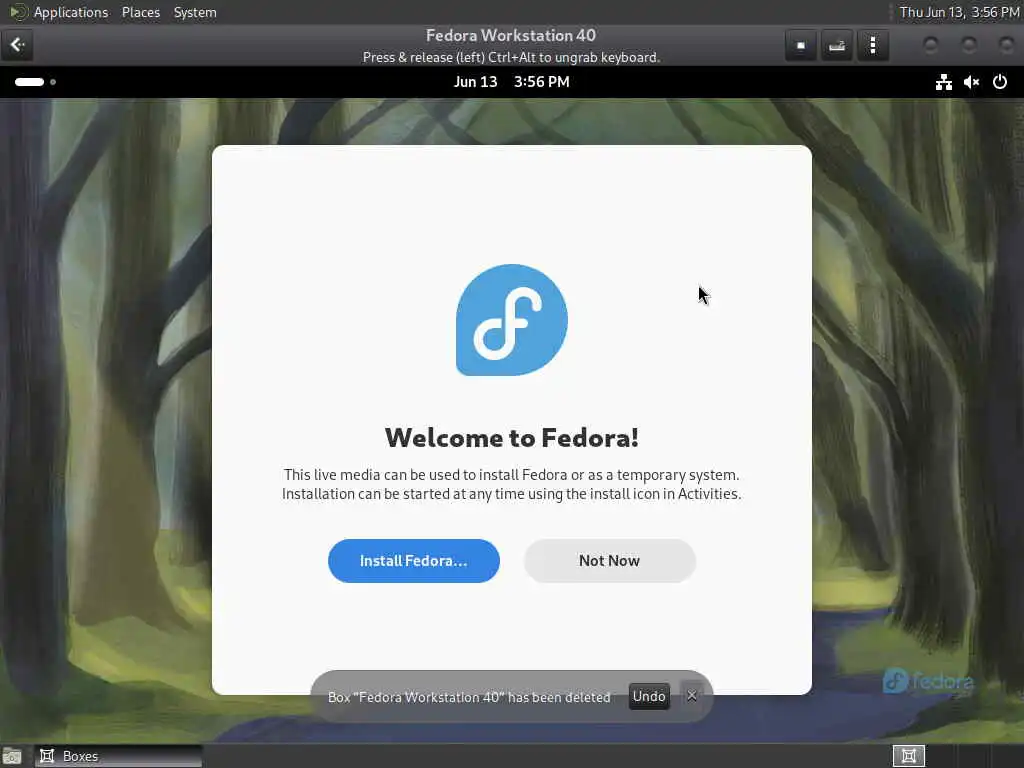Undo deletion of Fedora Workstation 40 box
Viewport: 1024px width, 768px height.
648,696
